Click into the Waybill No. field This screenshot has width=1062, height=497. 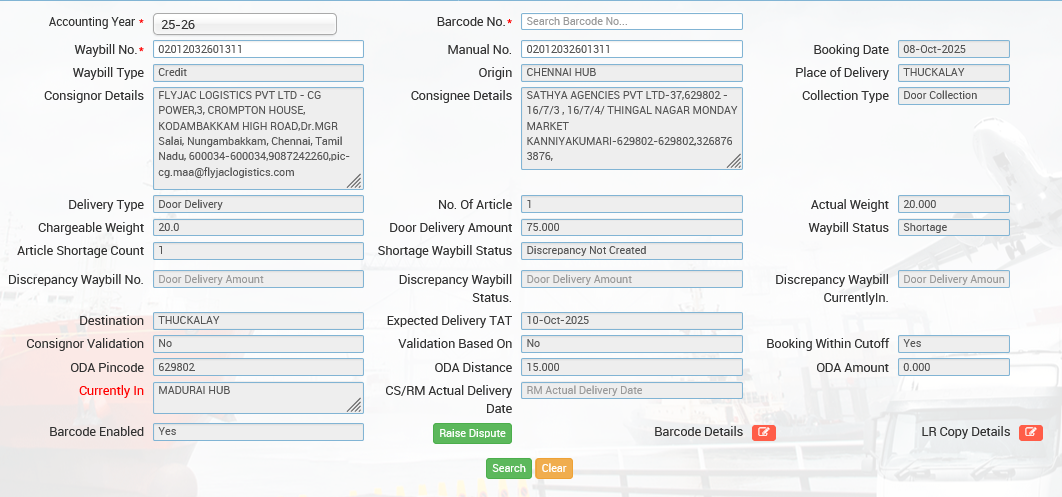[x=258, y=49]
